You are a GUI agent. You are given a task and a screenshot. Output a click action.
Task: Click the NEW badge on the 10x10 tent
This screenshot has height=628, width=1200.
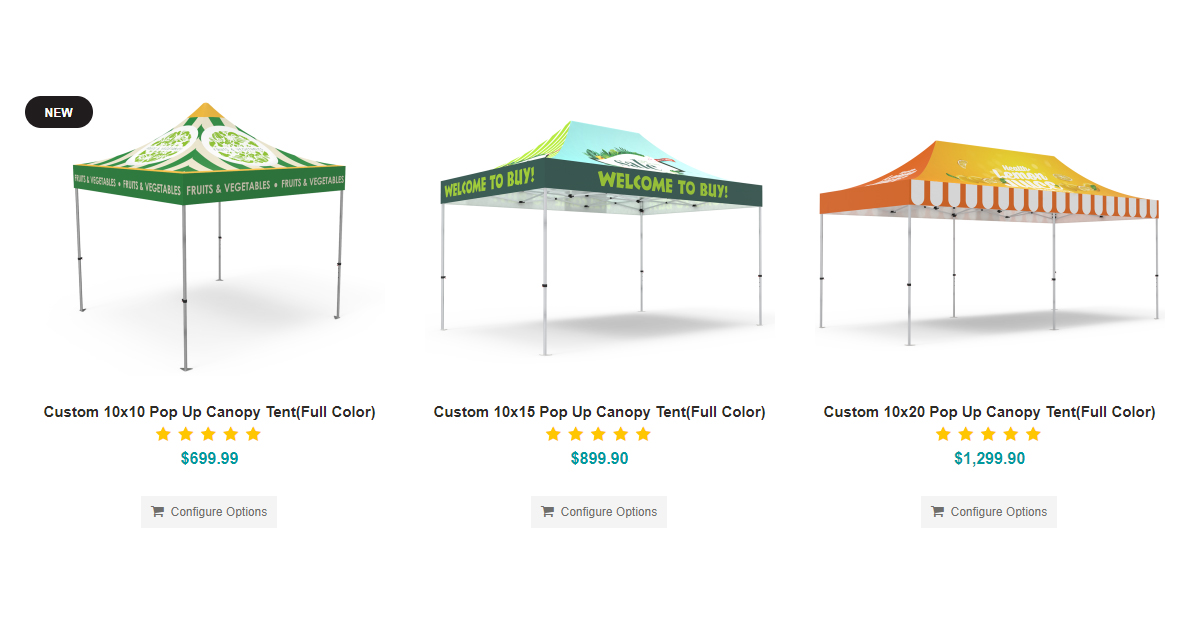pos(59,112)
